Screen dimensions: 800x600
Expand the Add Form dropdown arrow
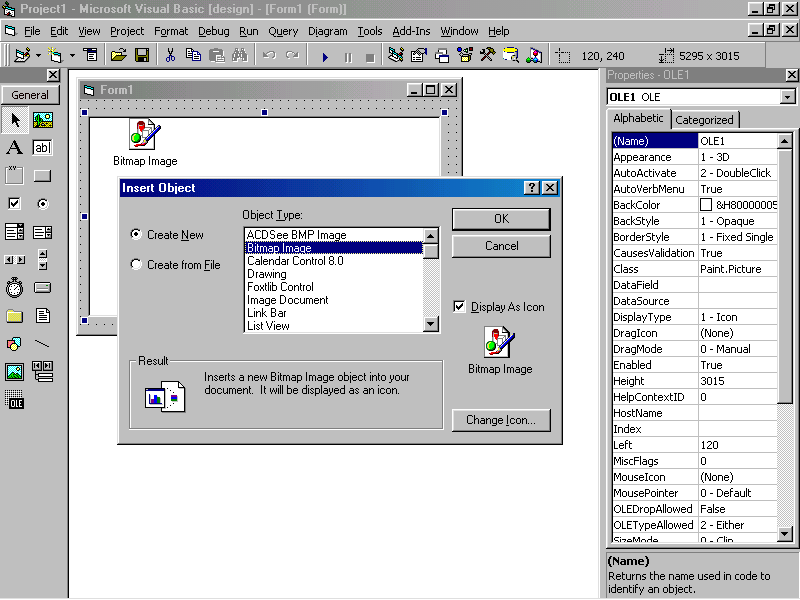point(72,55)
